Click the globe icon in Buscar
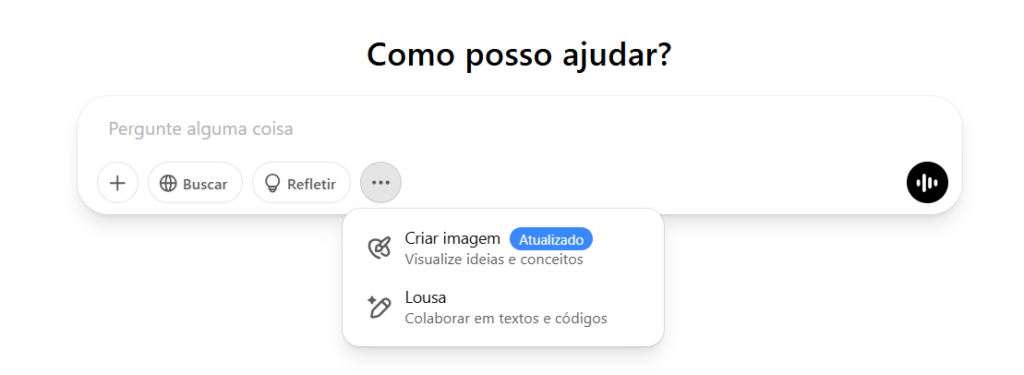Image resolution: width=1024 pixels, height=375 pixels. click(x=168, y=184)
